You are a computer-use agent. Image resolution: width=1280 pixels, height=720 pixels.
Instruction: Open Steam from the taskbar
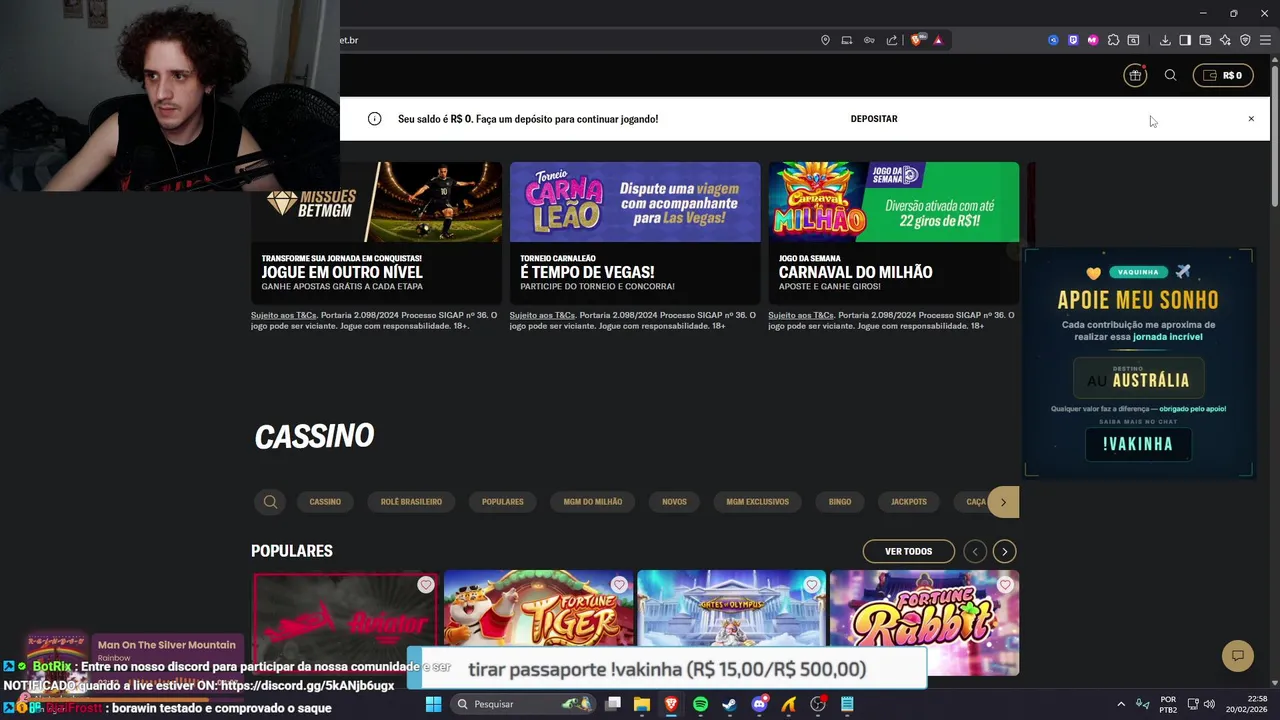tap(730, 704)
